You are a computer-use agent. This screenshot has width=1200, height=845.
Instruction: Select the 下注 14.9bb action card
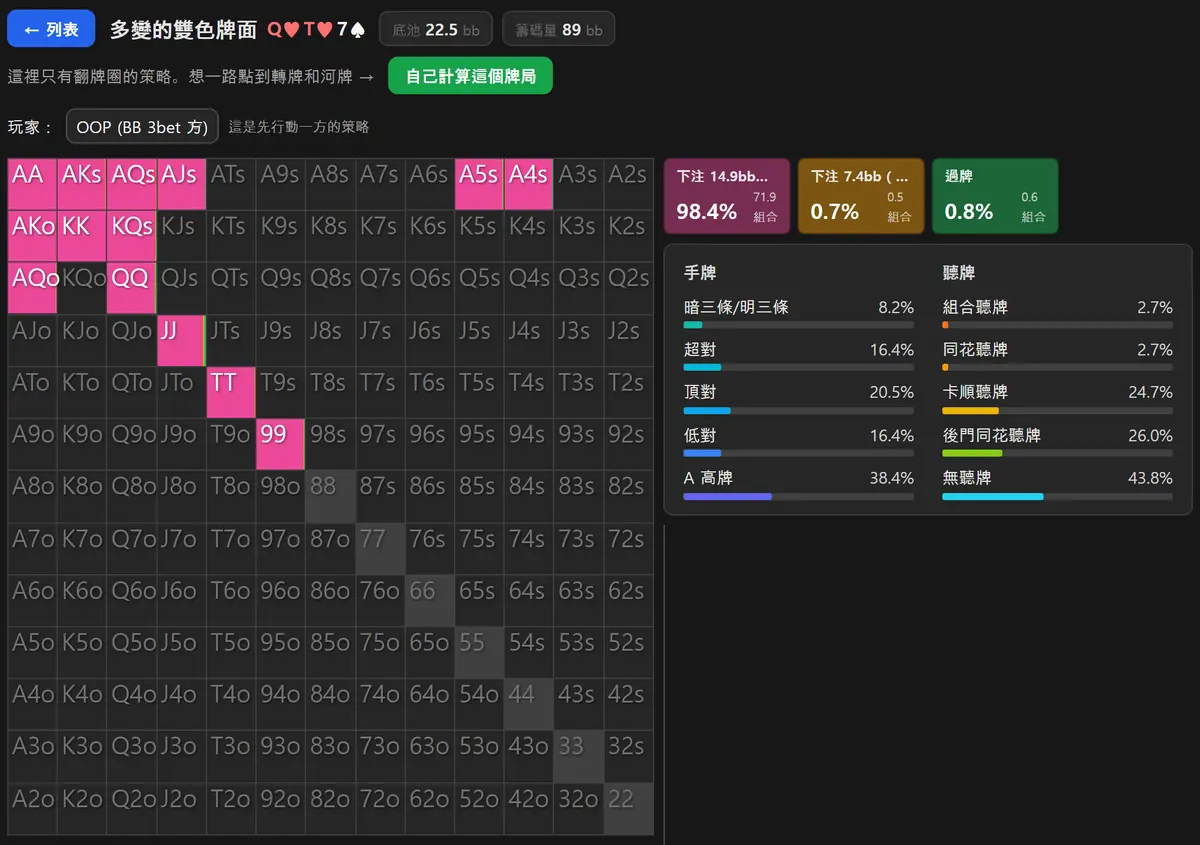[x=727, y=196]
